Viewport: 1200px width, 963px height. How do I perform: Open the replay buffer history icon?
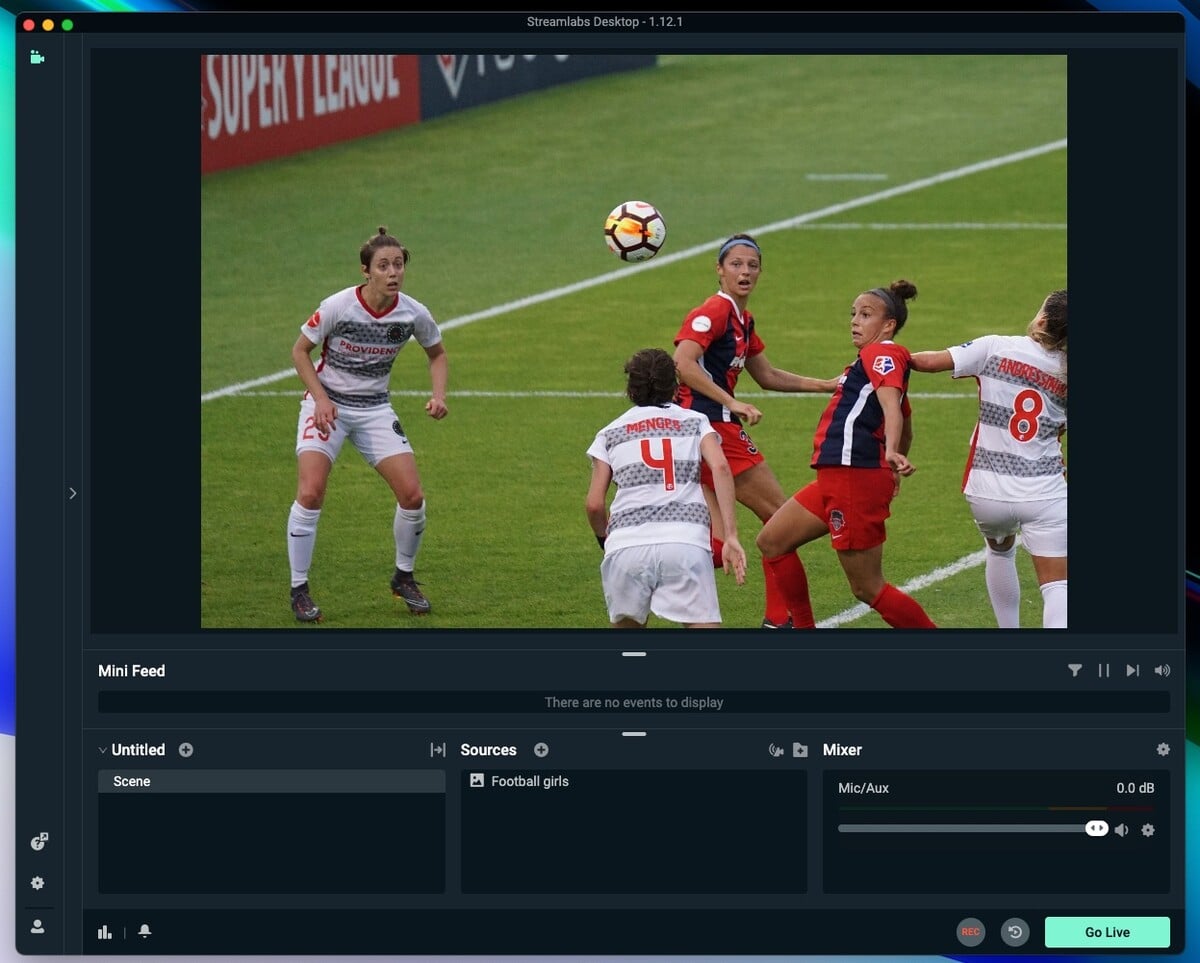(1015, 931)
